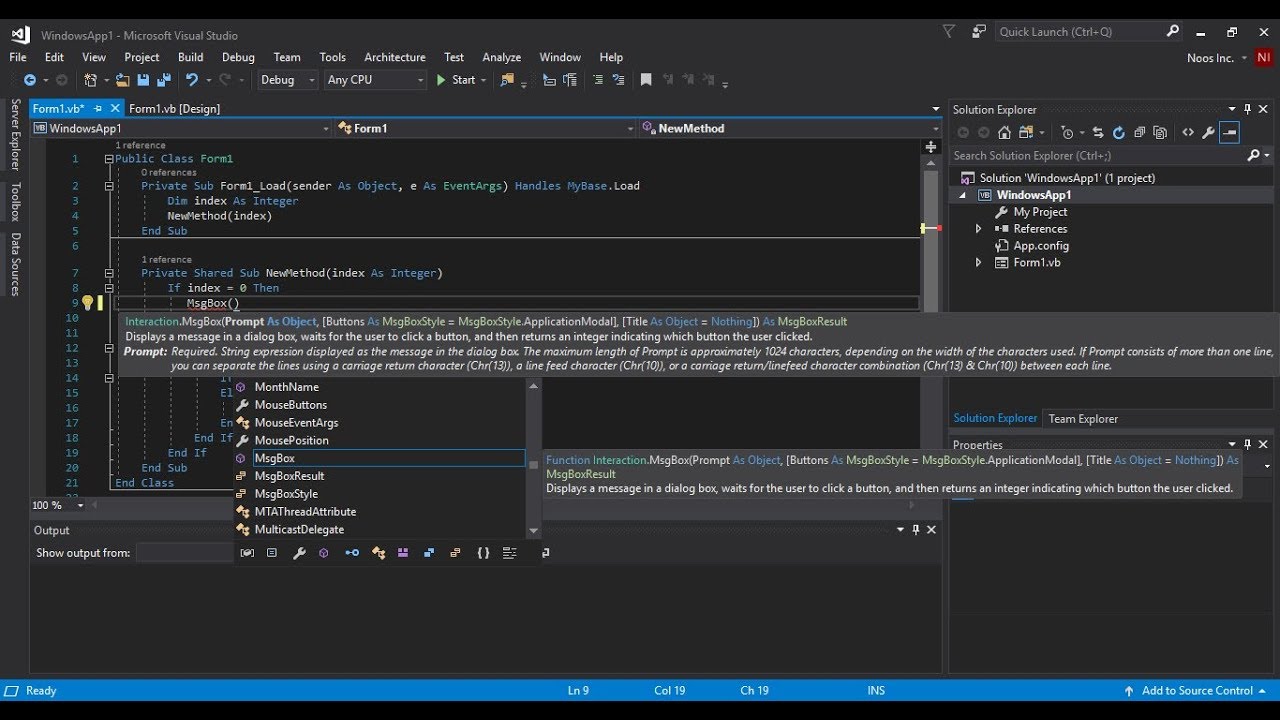Close the Form1.vb tab

coord(115,108)
